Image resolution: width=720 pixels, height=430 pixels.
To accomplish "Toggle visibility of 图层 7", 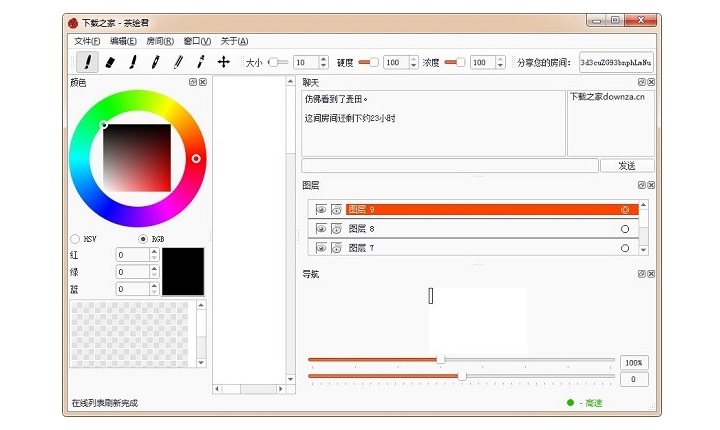I will [x=321, y=247].
